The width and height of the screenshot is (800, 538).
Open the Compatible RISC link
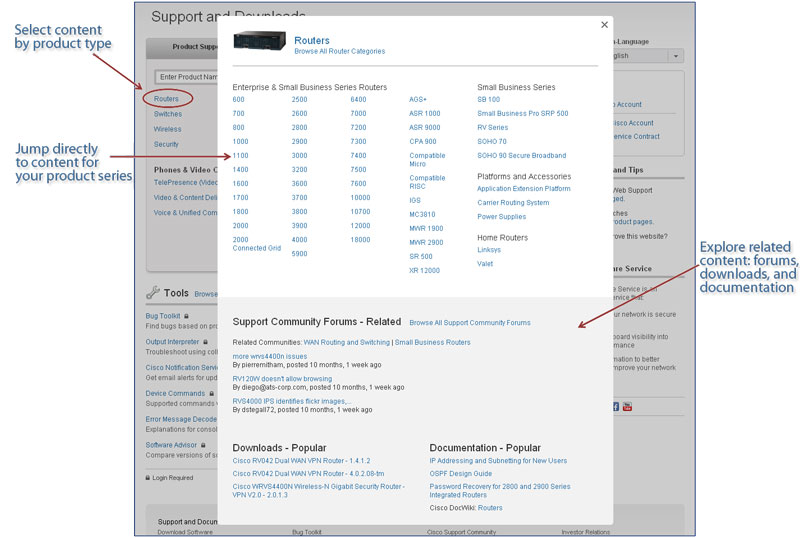(x=427, y=182)
